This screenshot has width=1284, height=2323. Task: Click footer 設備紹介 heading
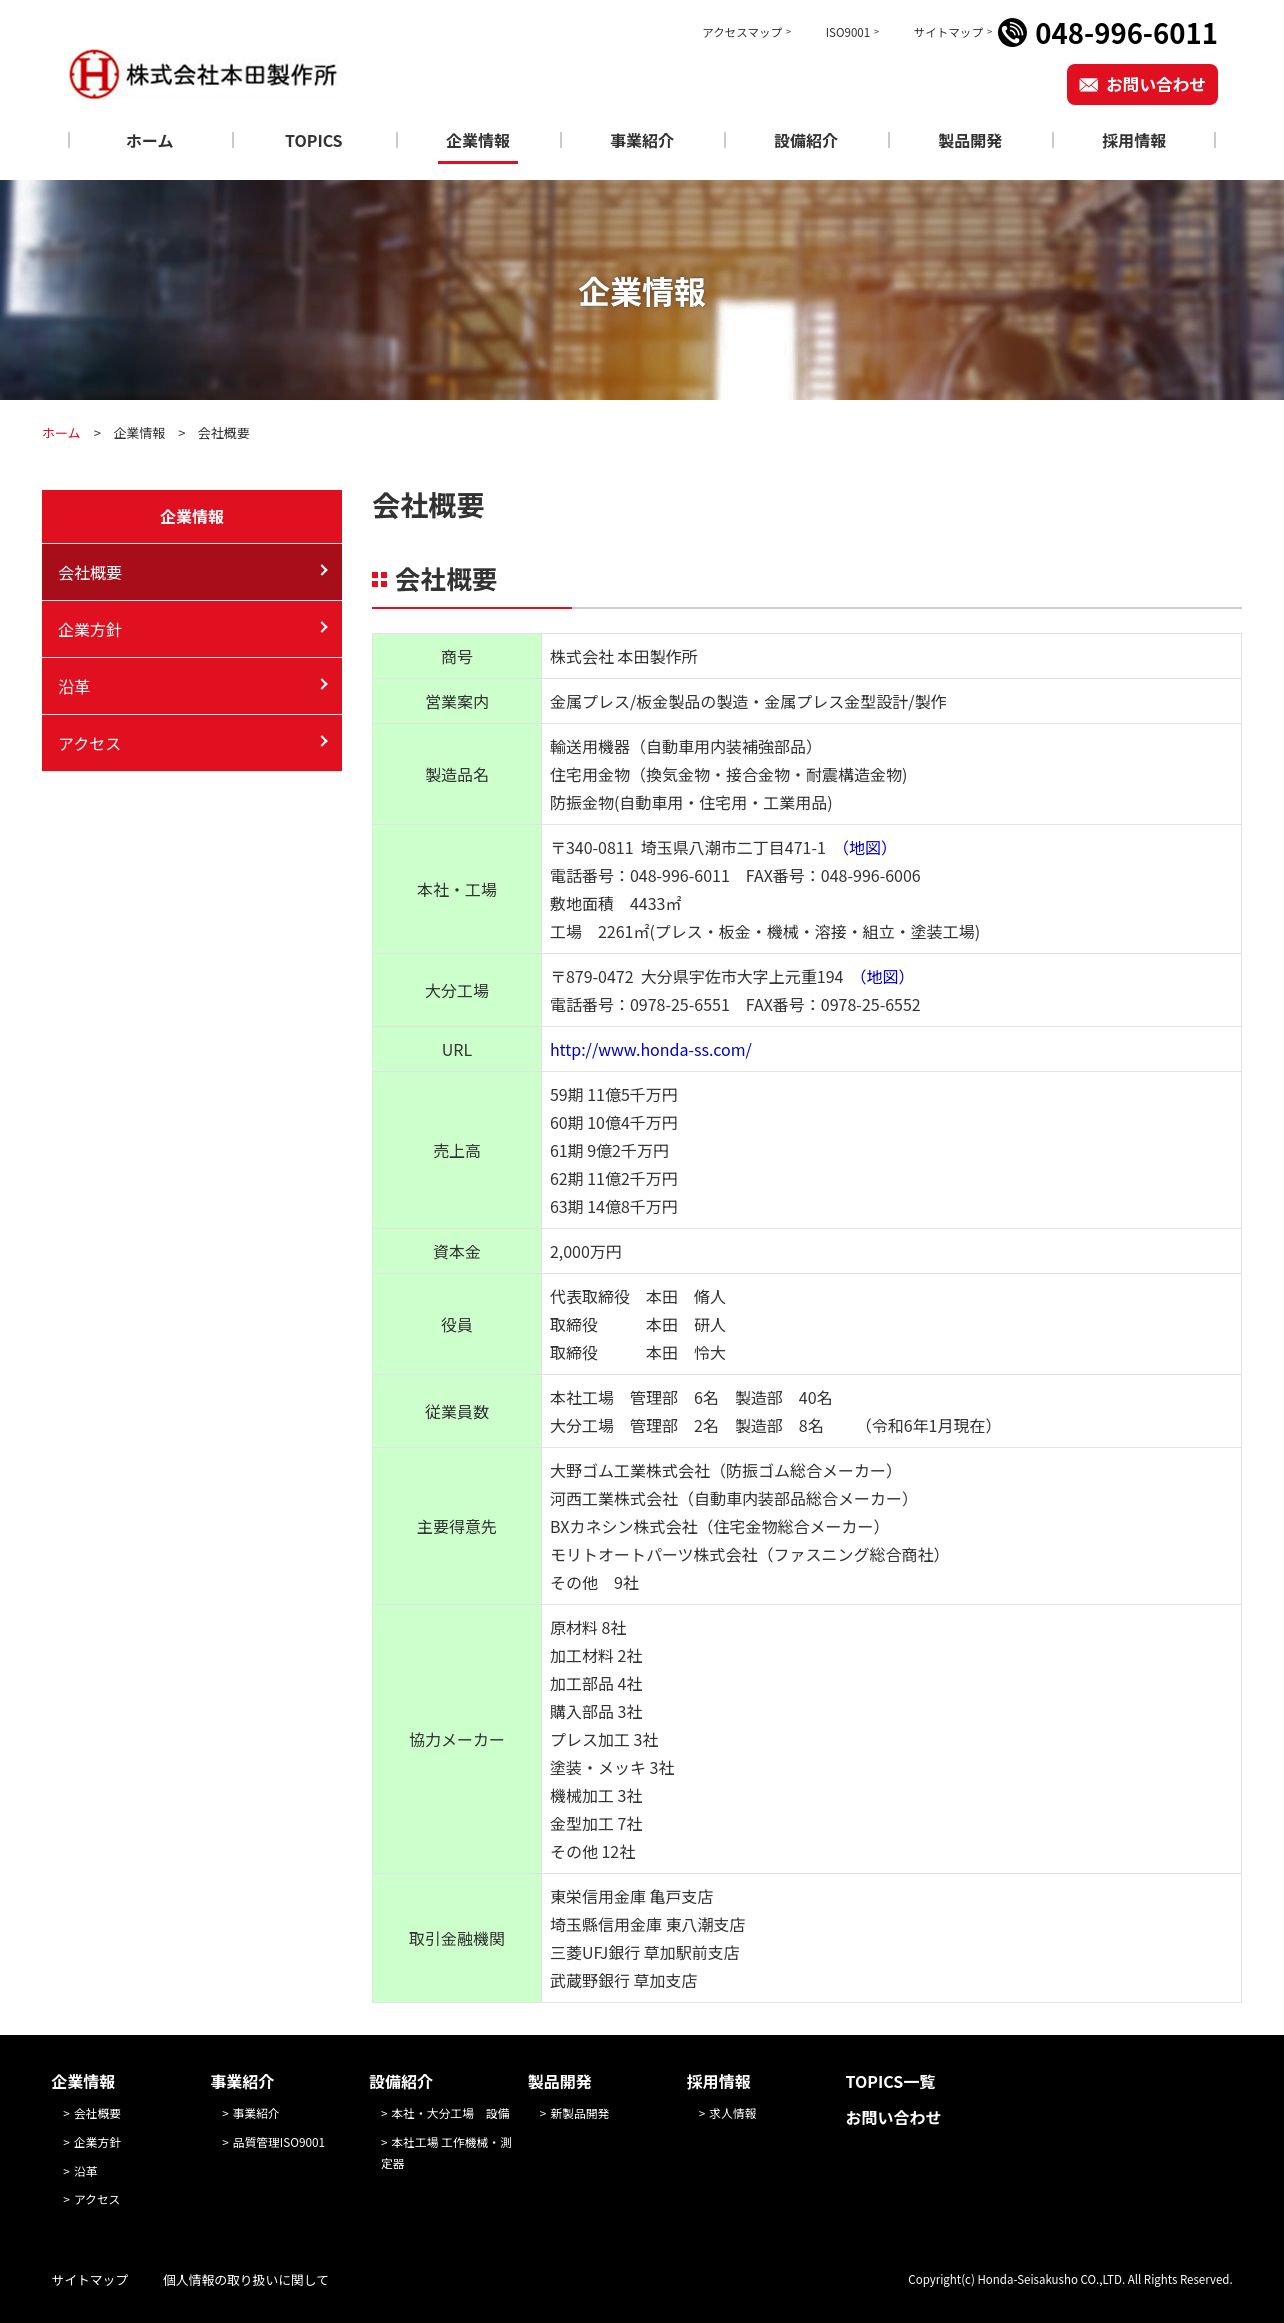point(401,2082)
